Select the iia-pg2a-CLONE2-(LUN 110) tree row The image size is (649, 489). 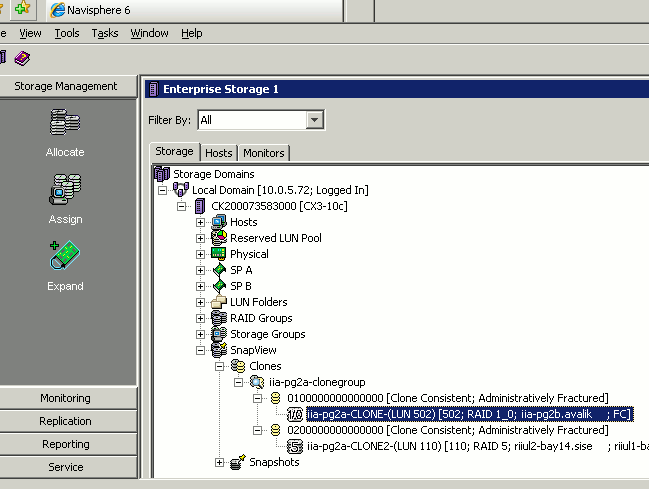click(478, 446)
